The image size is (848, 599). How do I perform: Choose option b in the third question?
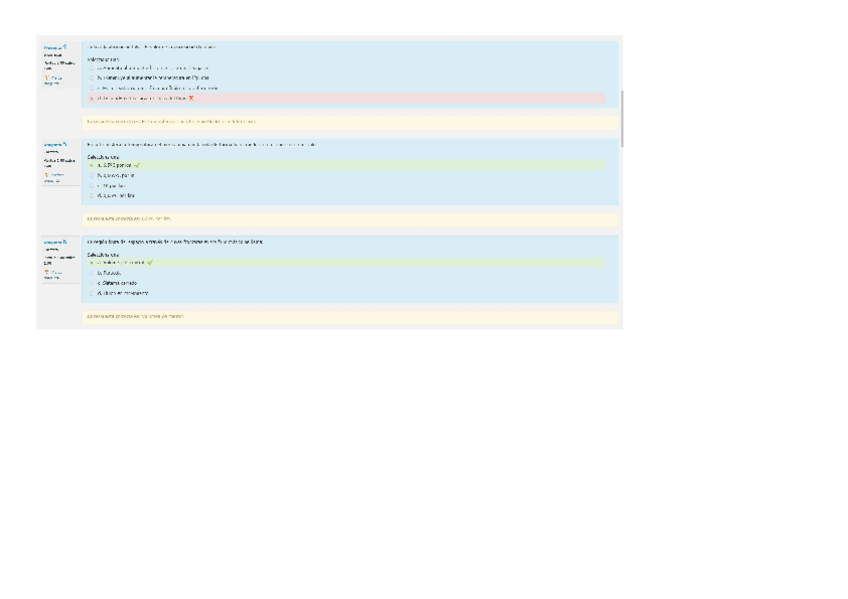pos(91,273)
